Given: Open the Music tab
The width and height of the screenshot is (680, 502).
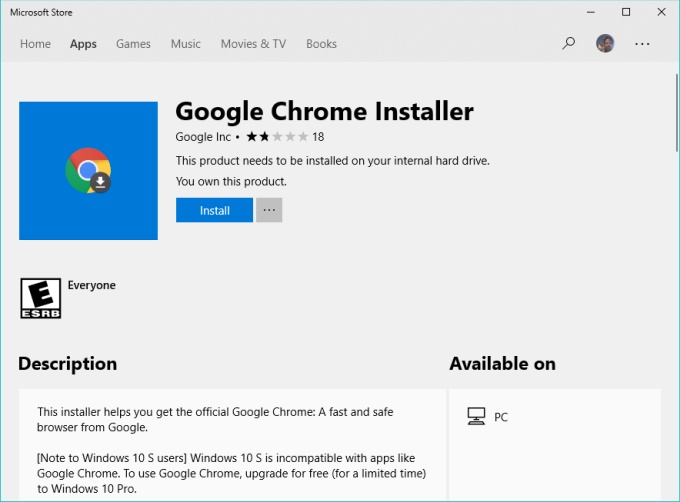Looking at the screenshot, I should pos(186,44).
